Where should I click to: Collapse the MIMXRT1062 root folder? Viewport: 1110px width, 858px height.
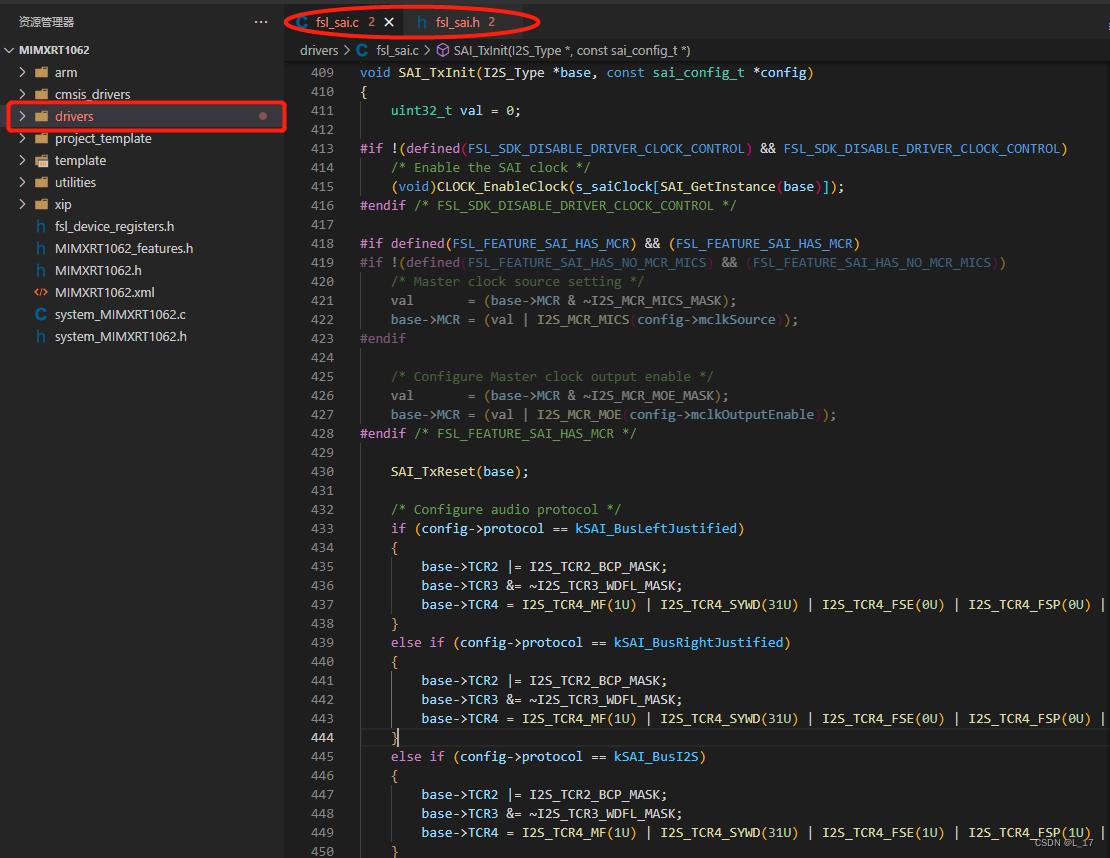(9, 50)
